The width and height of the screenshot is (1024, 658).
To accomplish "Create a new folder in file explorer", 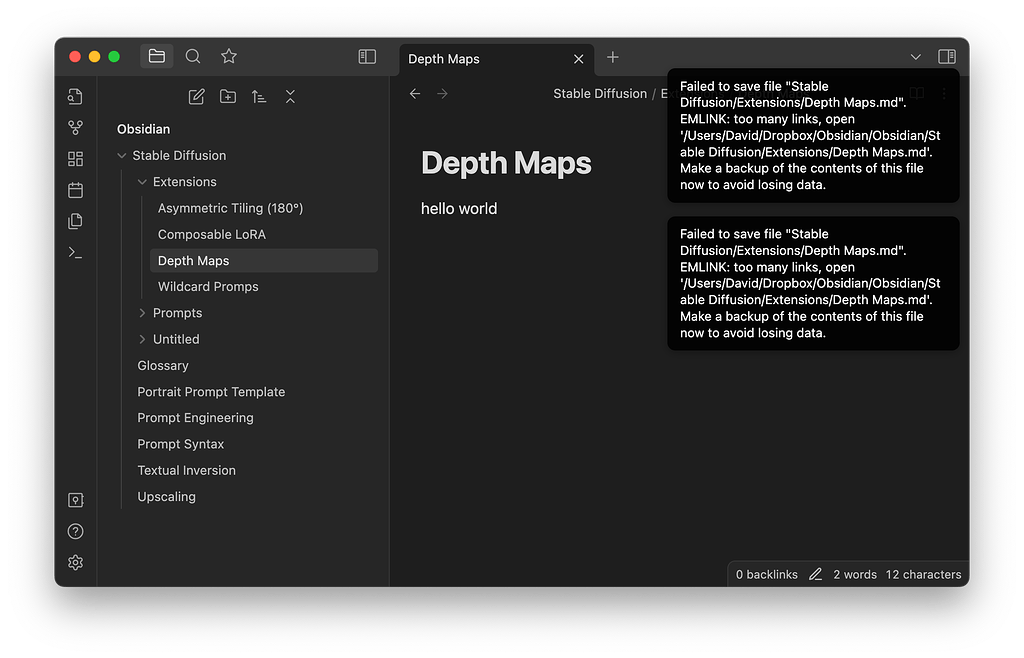I will (227, 97).
